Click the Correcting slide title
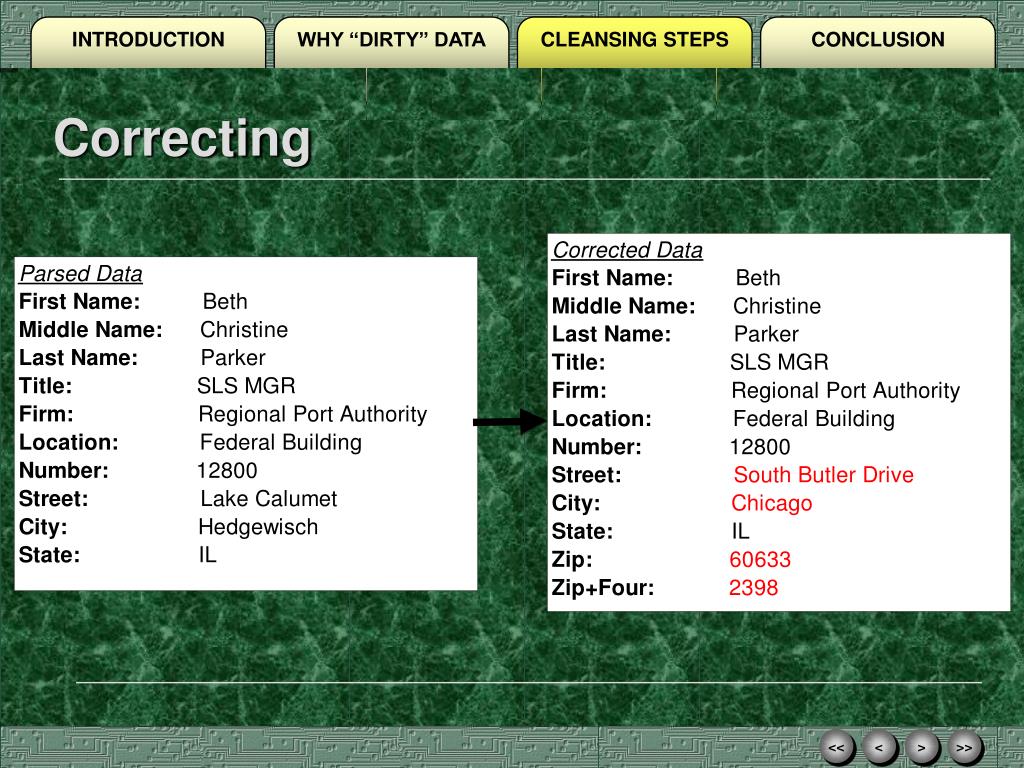This screenshot has width=1024, height=768. (182, 139)
